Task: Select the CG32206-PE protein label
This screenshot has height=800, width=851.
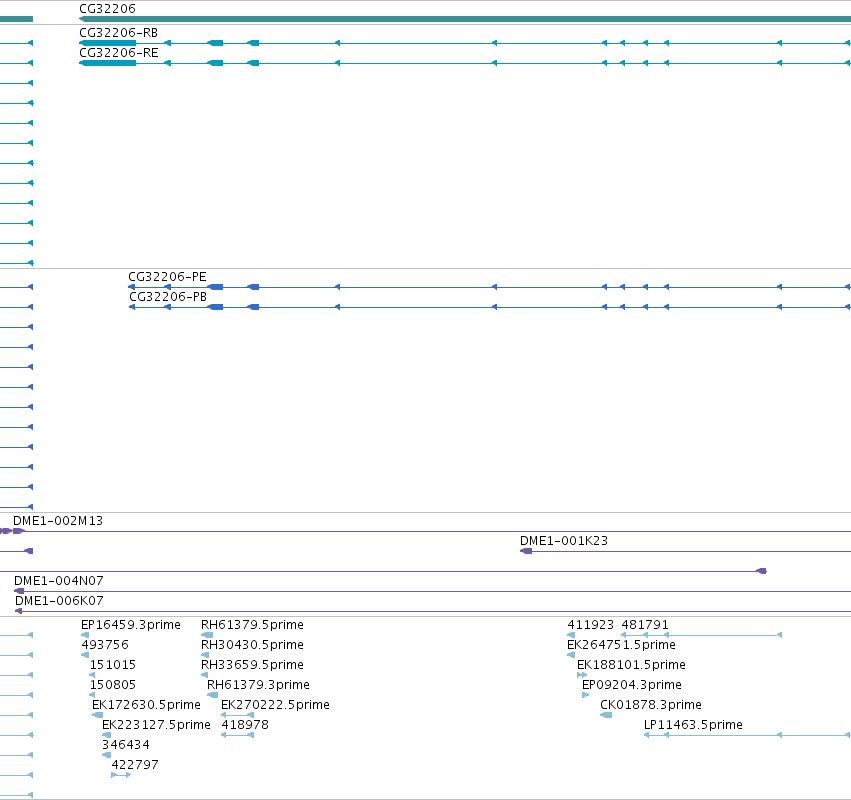Action: click(167, 277)
